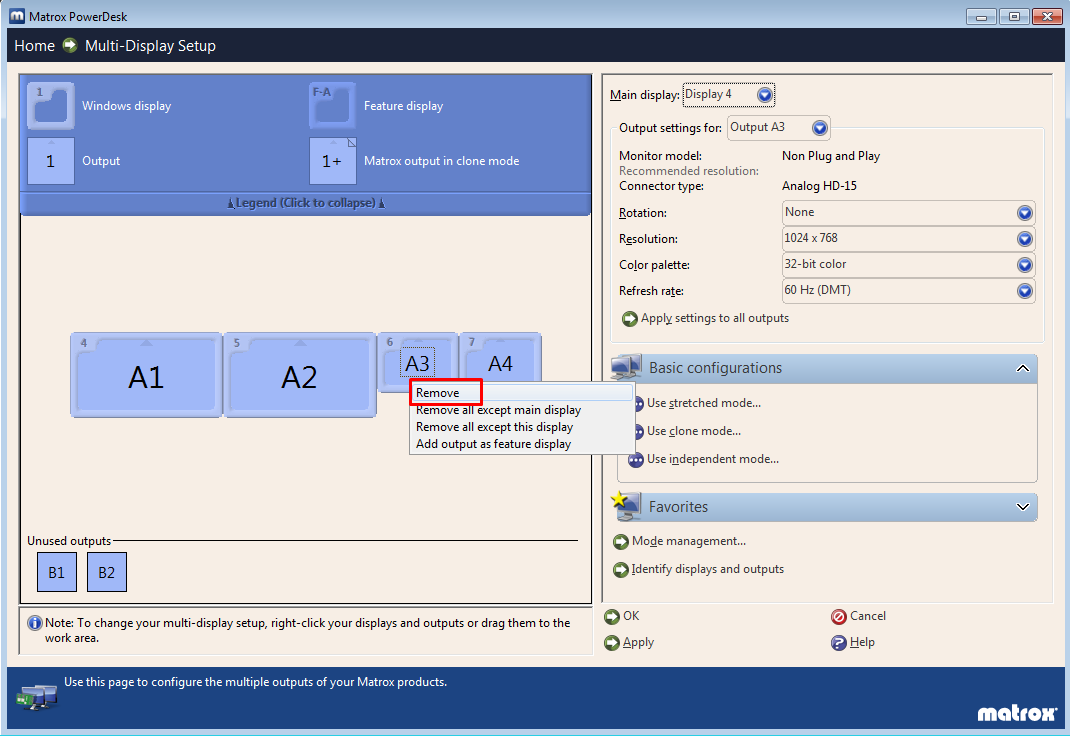Click the Windows display legend icon
The height and width of the screenshot is (736, 1070).
coord(50,104)
